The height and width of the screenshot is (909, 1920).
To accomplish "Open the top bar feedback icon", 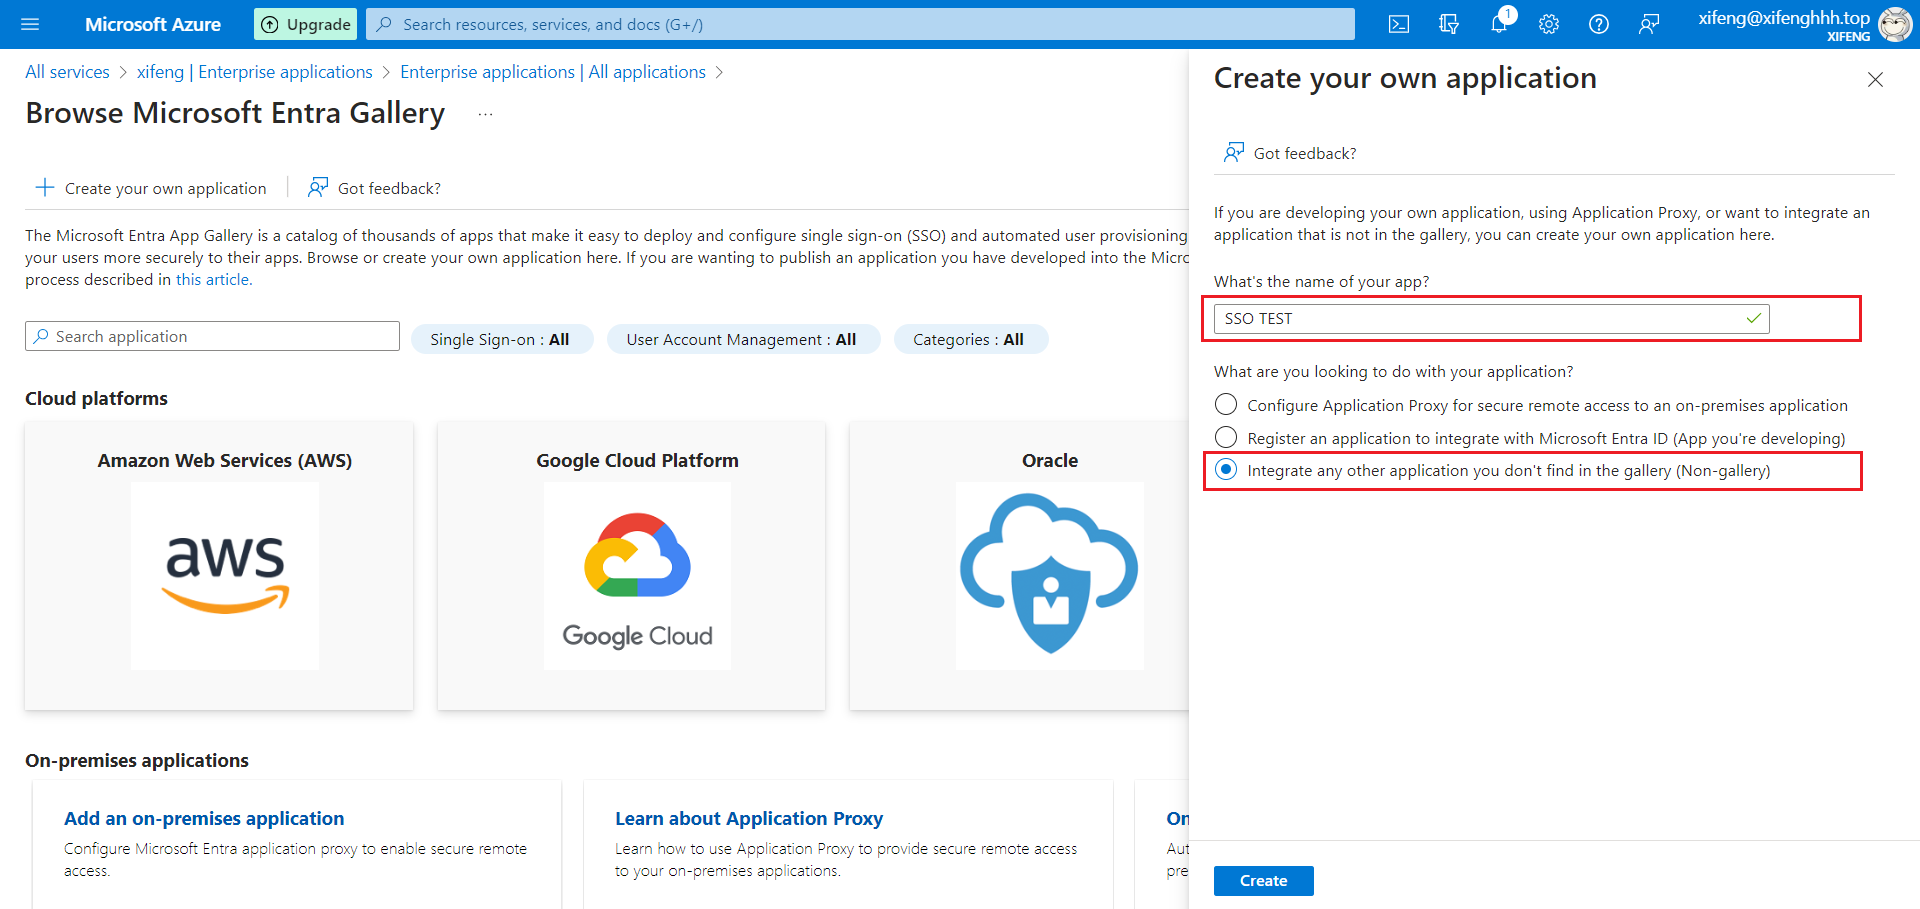I will click(x=1649, y=24).
